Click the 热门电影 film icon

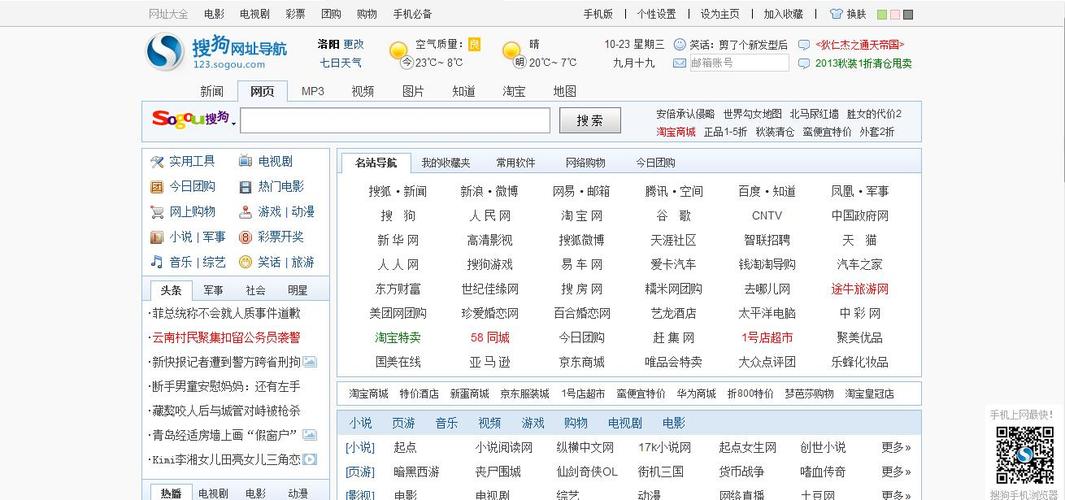246,187
